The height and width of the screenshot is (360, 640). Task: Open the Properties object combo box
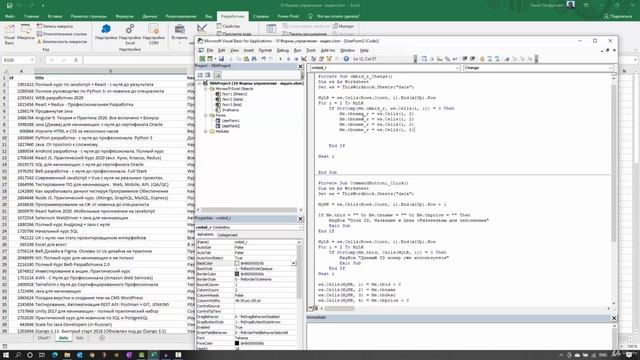coord(249,227)
